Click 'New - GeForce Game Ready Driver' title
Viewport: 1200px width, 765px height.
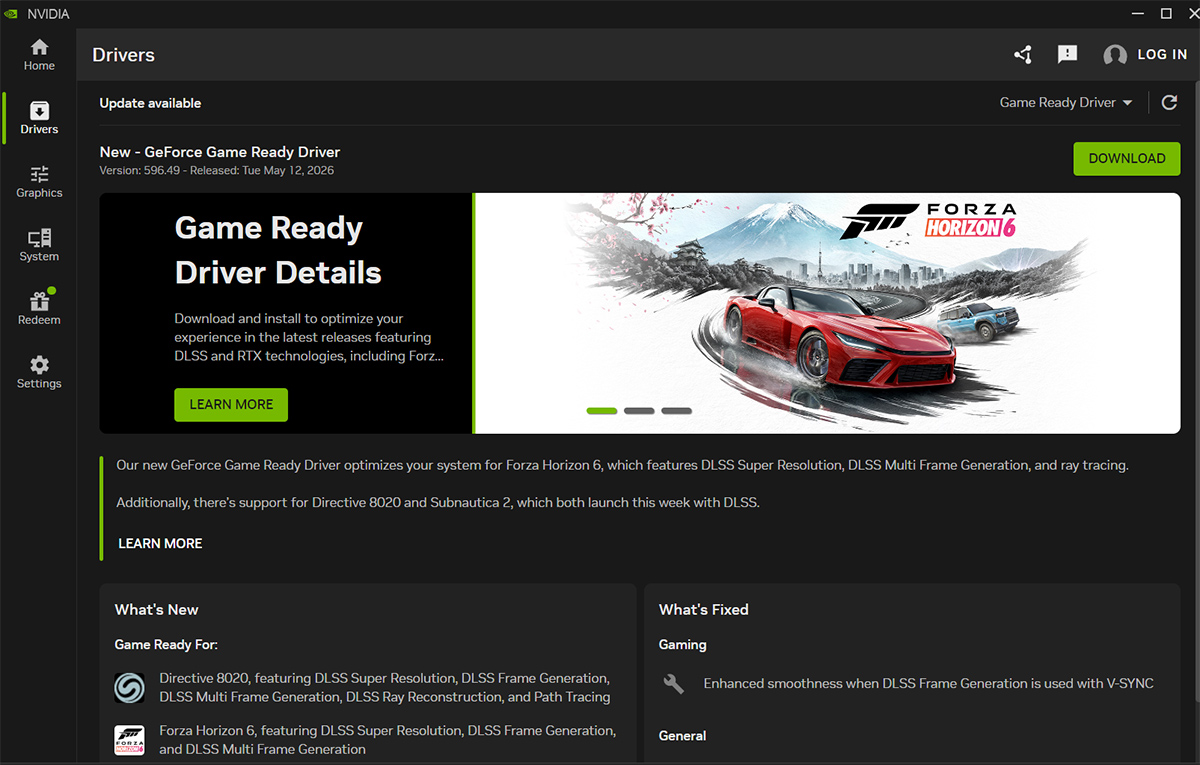[x=220, y=152]
